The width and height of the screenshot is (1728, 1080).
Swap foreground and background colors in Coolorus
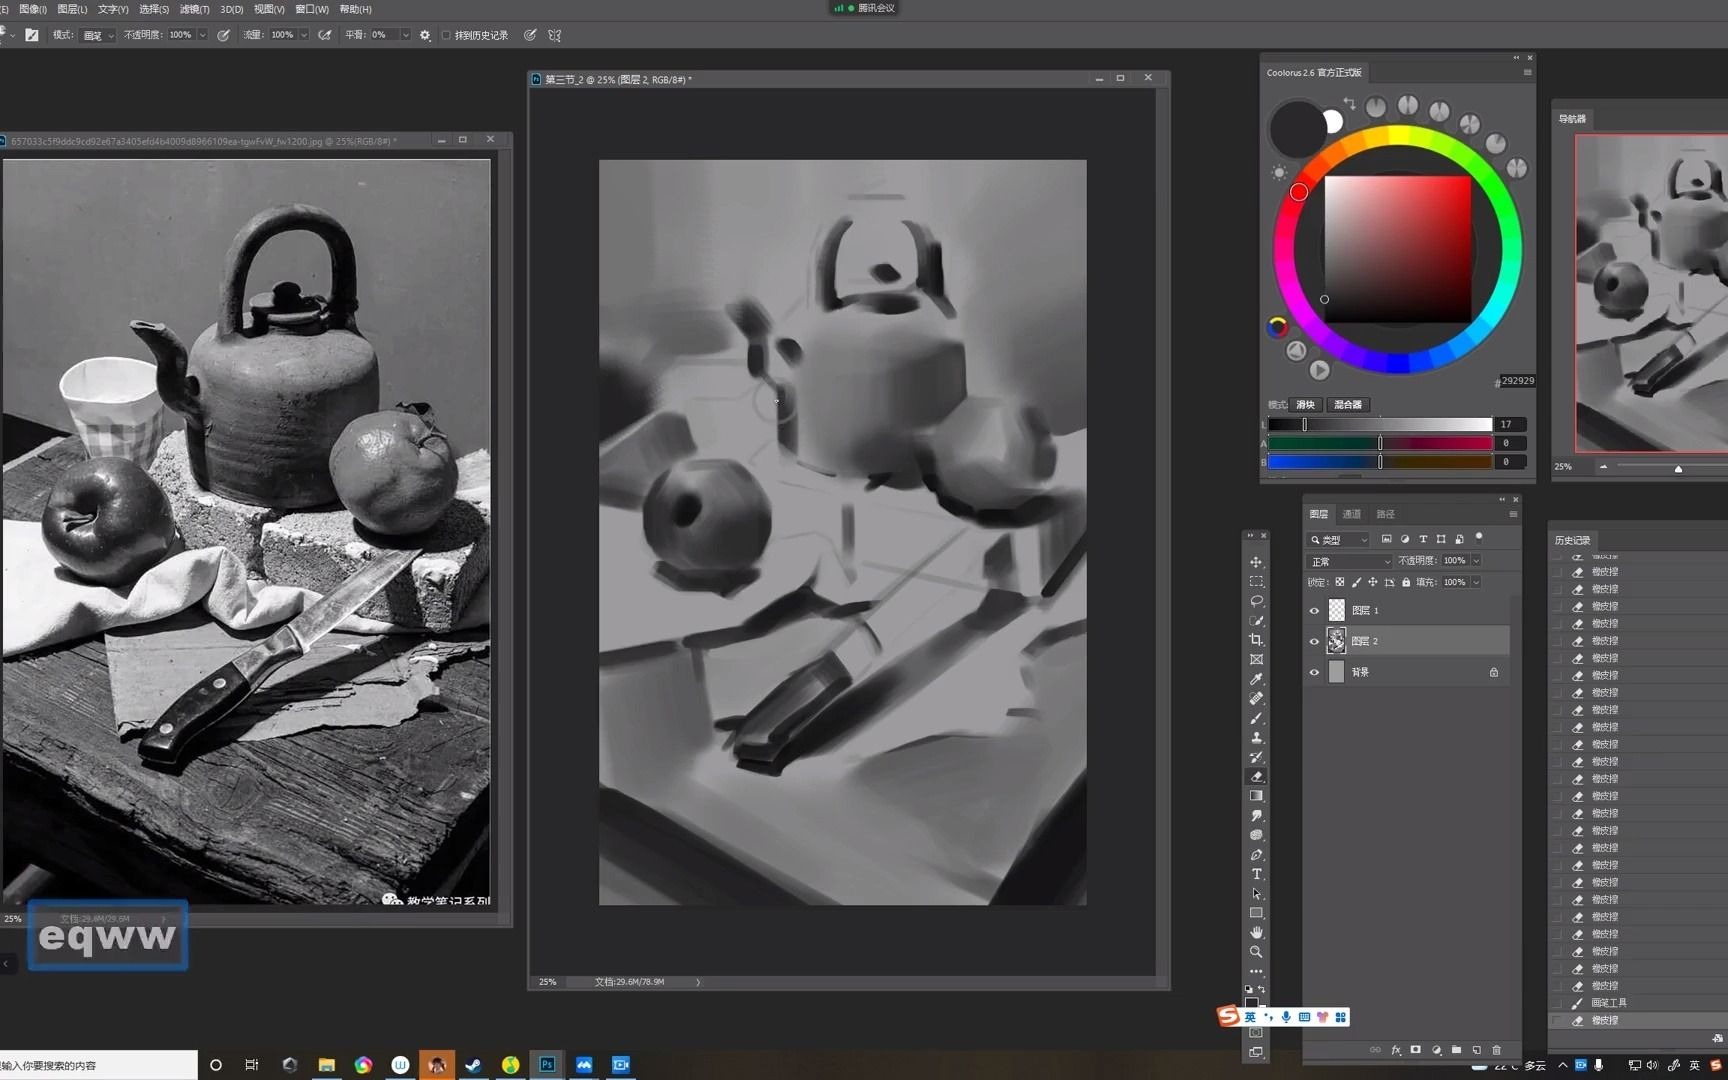pos(1349,103)
